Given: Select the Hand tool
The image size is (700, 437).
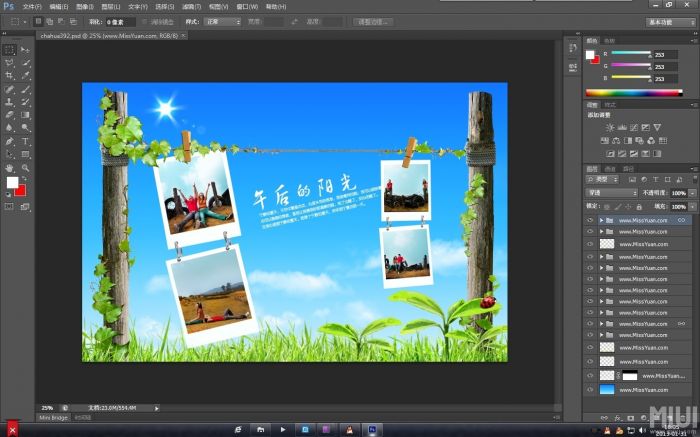Looking at the screenshot, I should pos(9,168).
